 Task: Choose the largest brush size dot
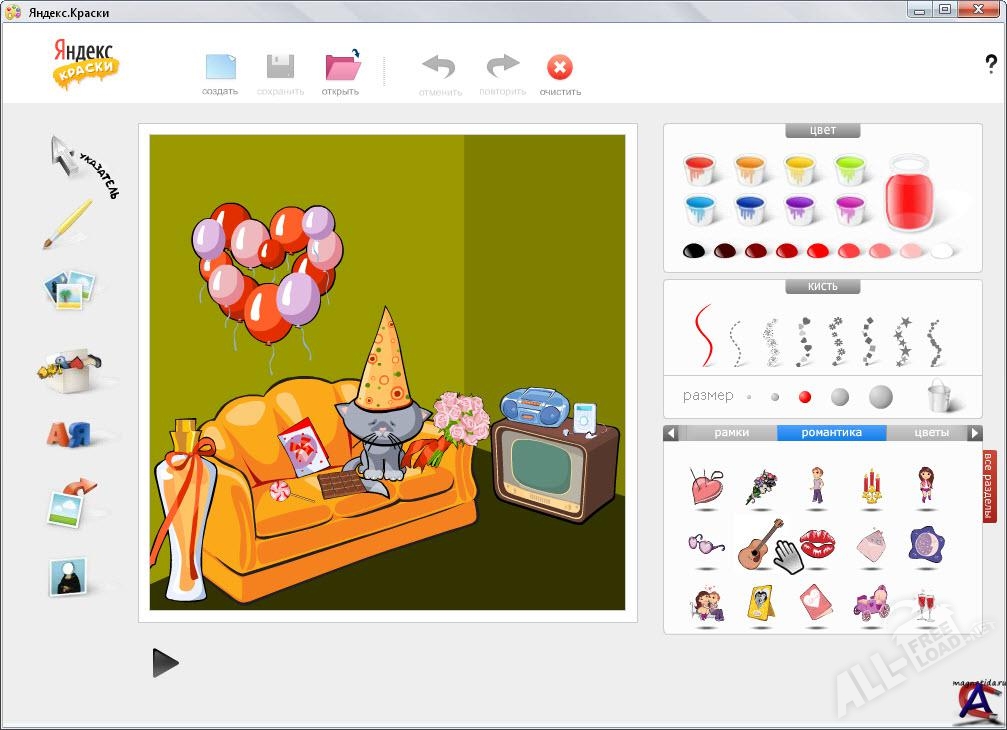880,396
